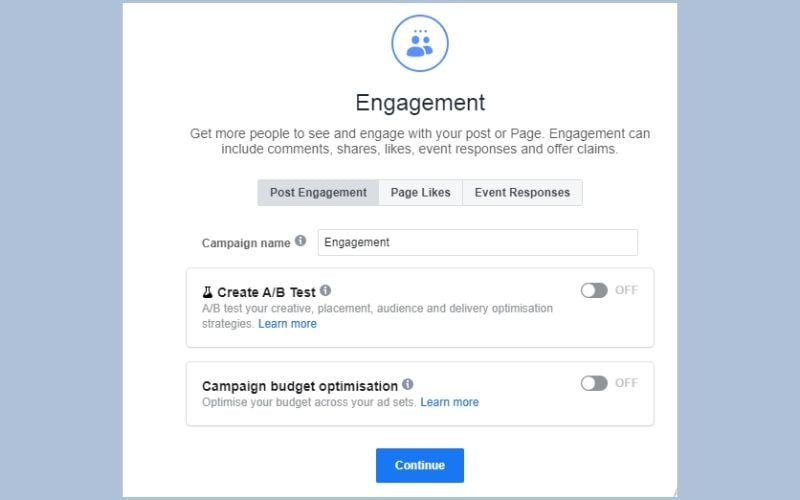This screenshot has width=800, height=500.
Task: Follow Learn more link for budget optimisation
Action: click(449, 402)
